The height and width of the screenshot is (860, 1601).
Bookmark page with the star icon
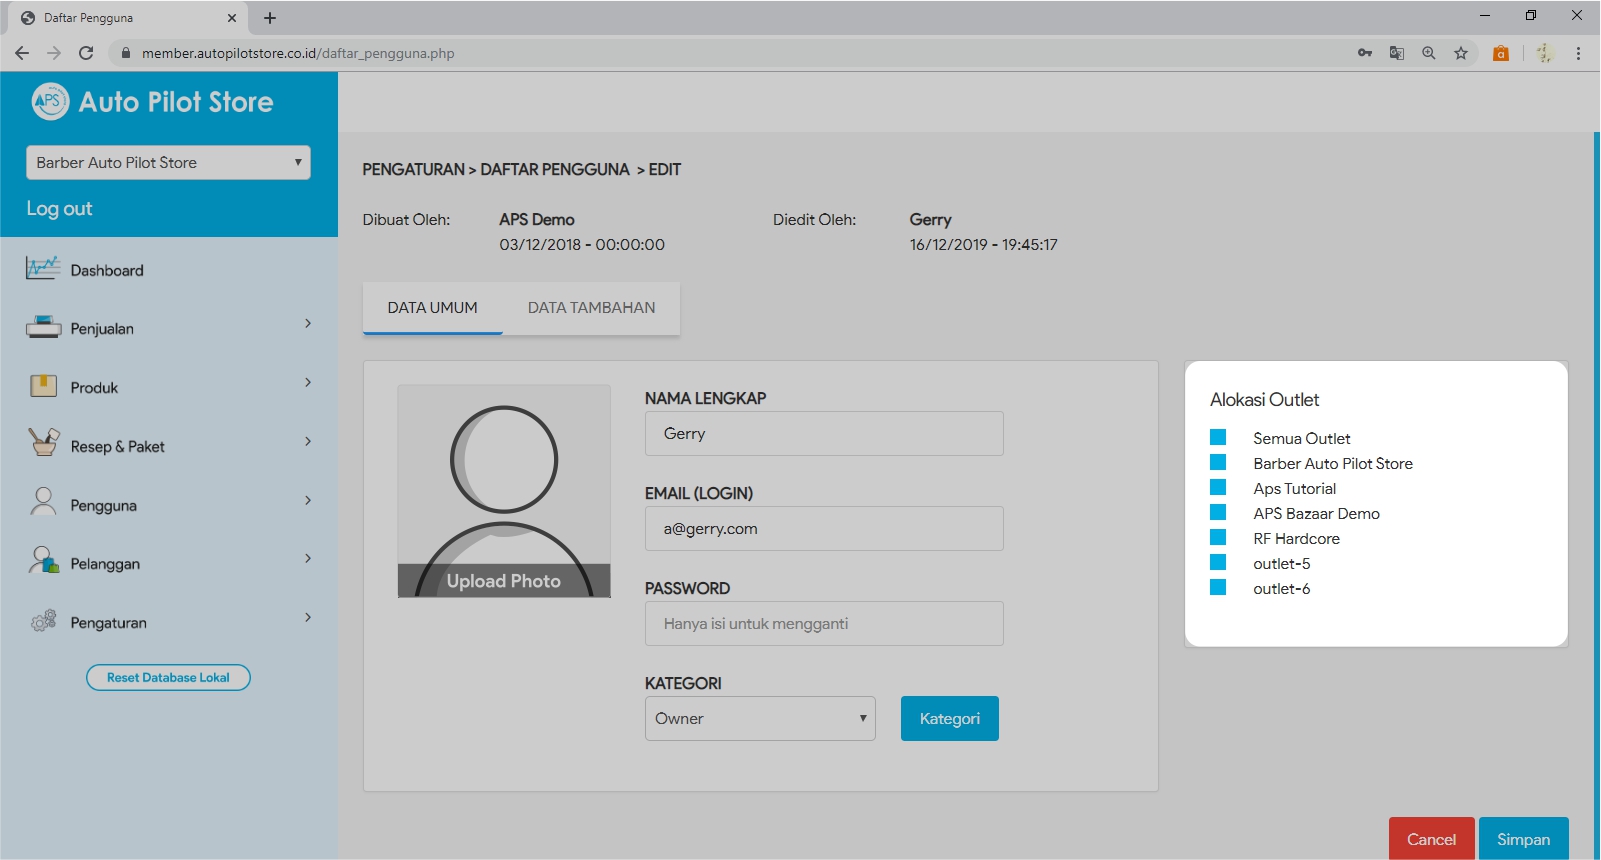1461,53
